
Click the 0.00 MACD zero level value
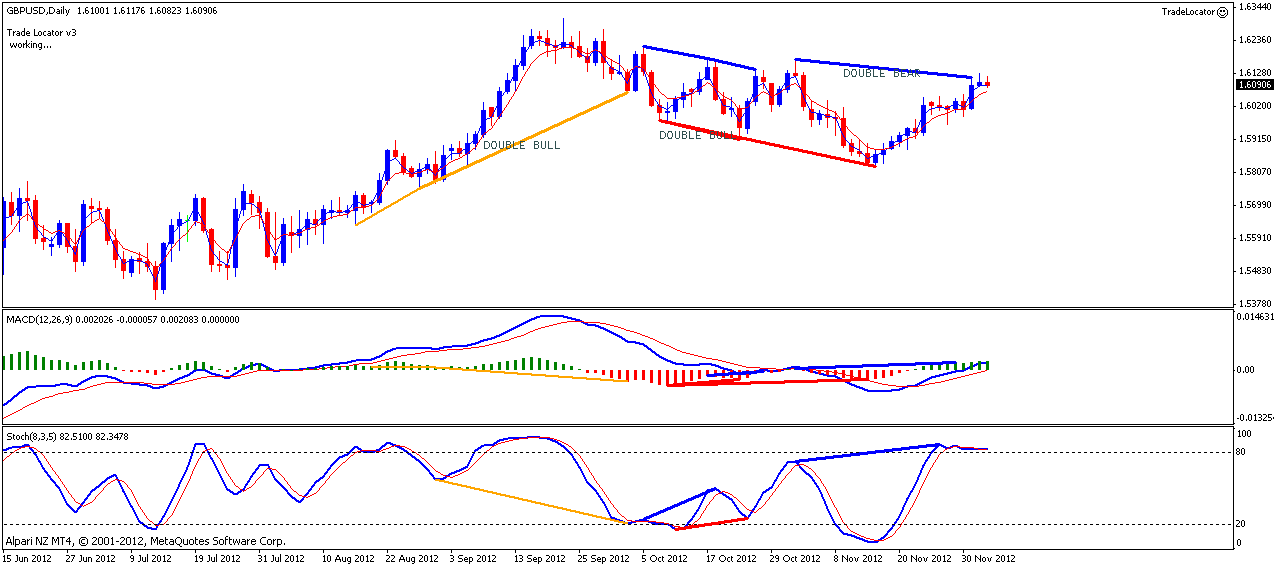(x=1247, y=369)
